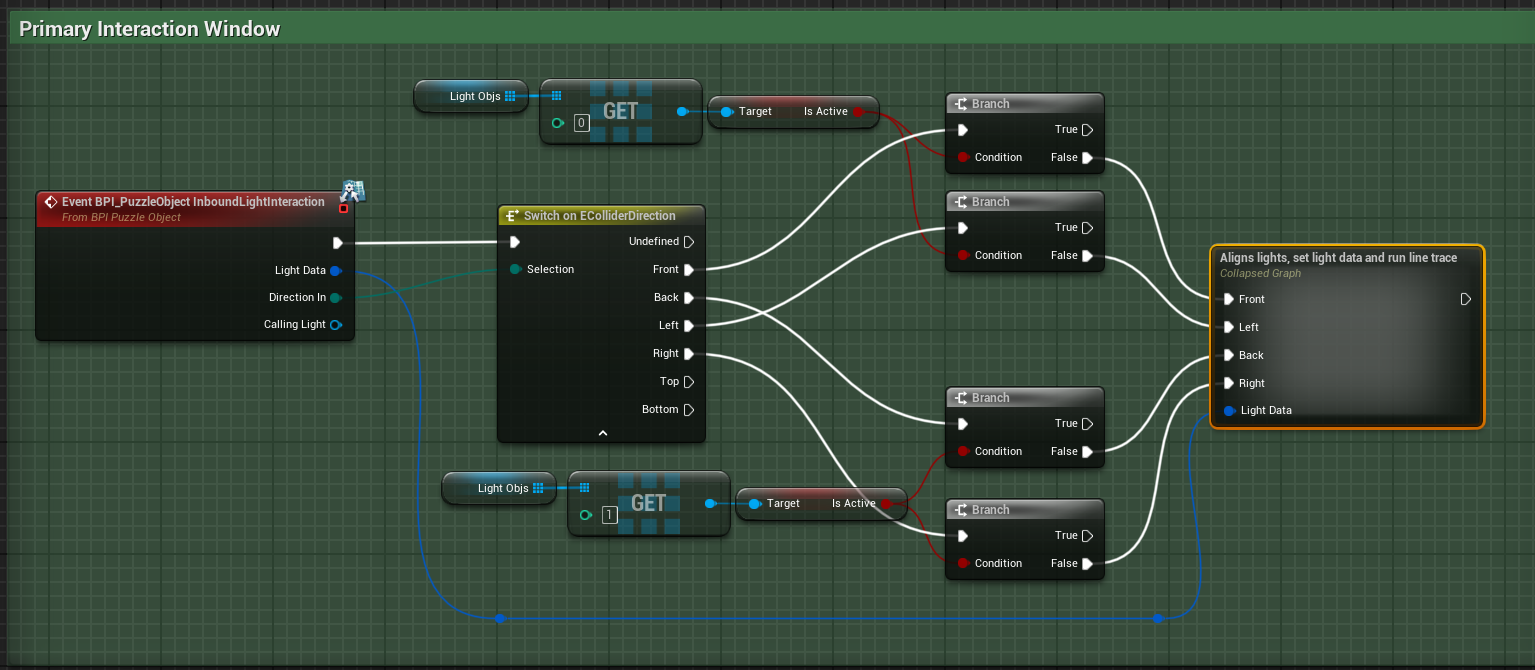
Task: Click the Direction In output pin
Action: (336, 298)
